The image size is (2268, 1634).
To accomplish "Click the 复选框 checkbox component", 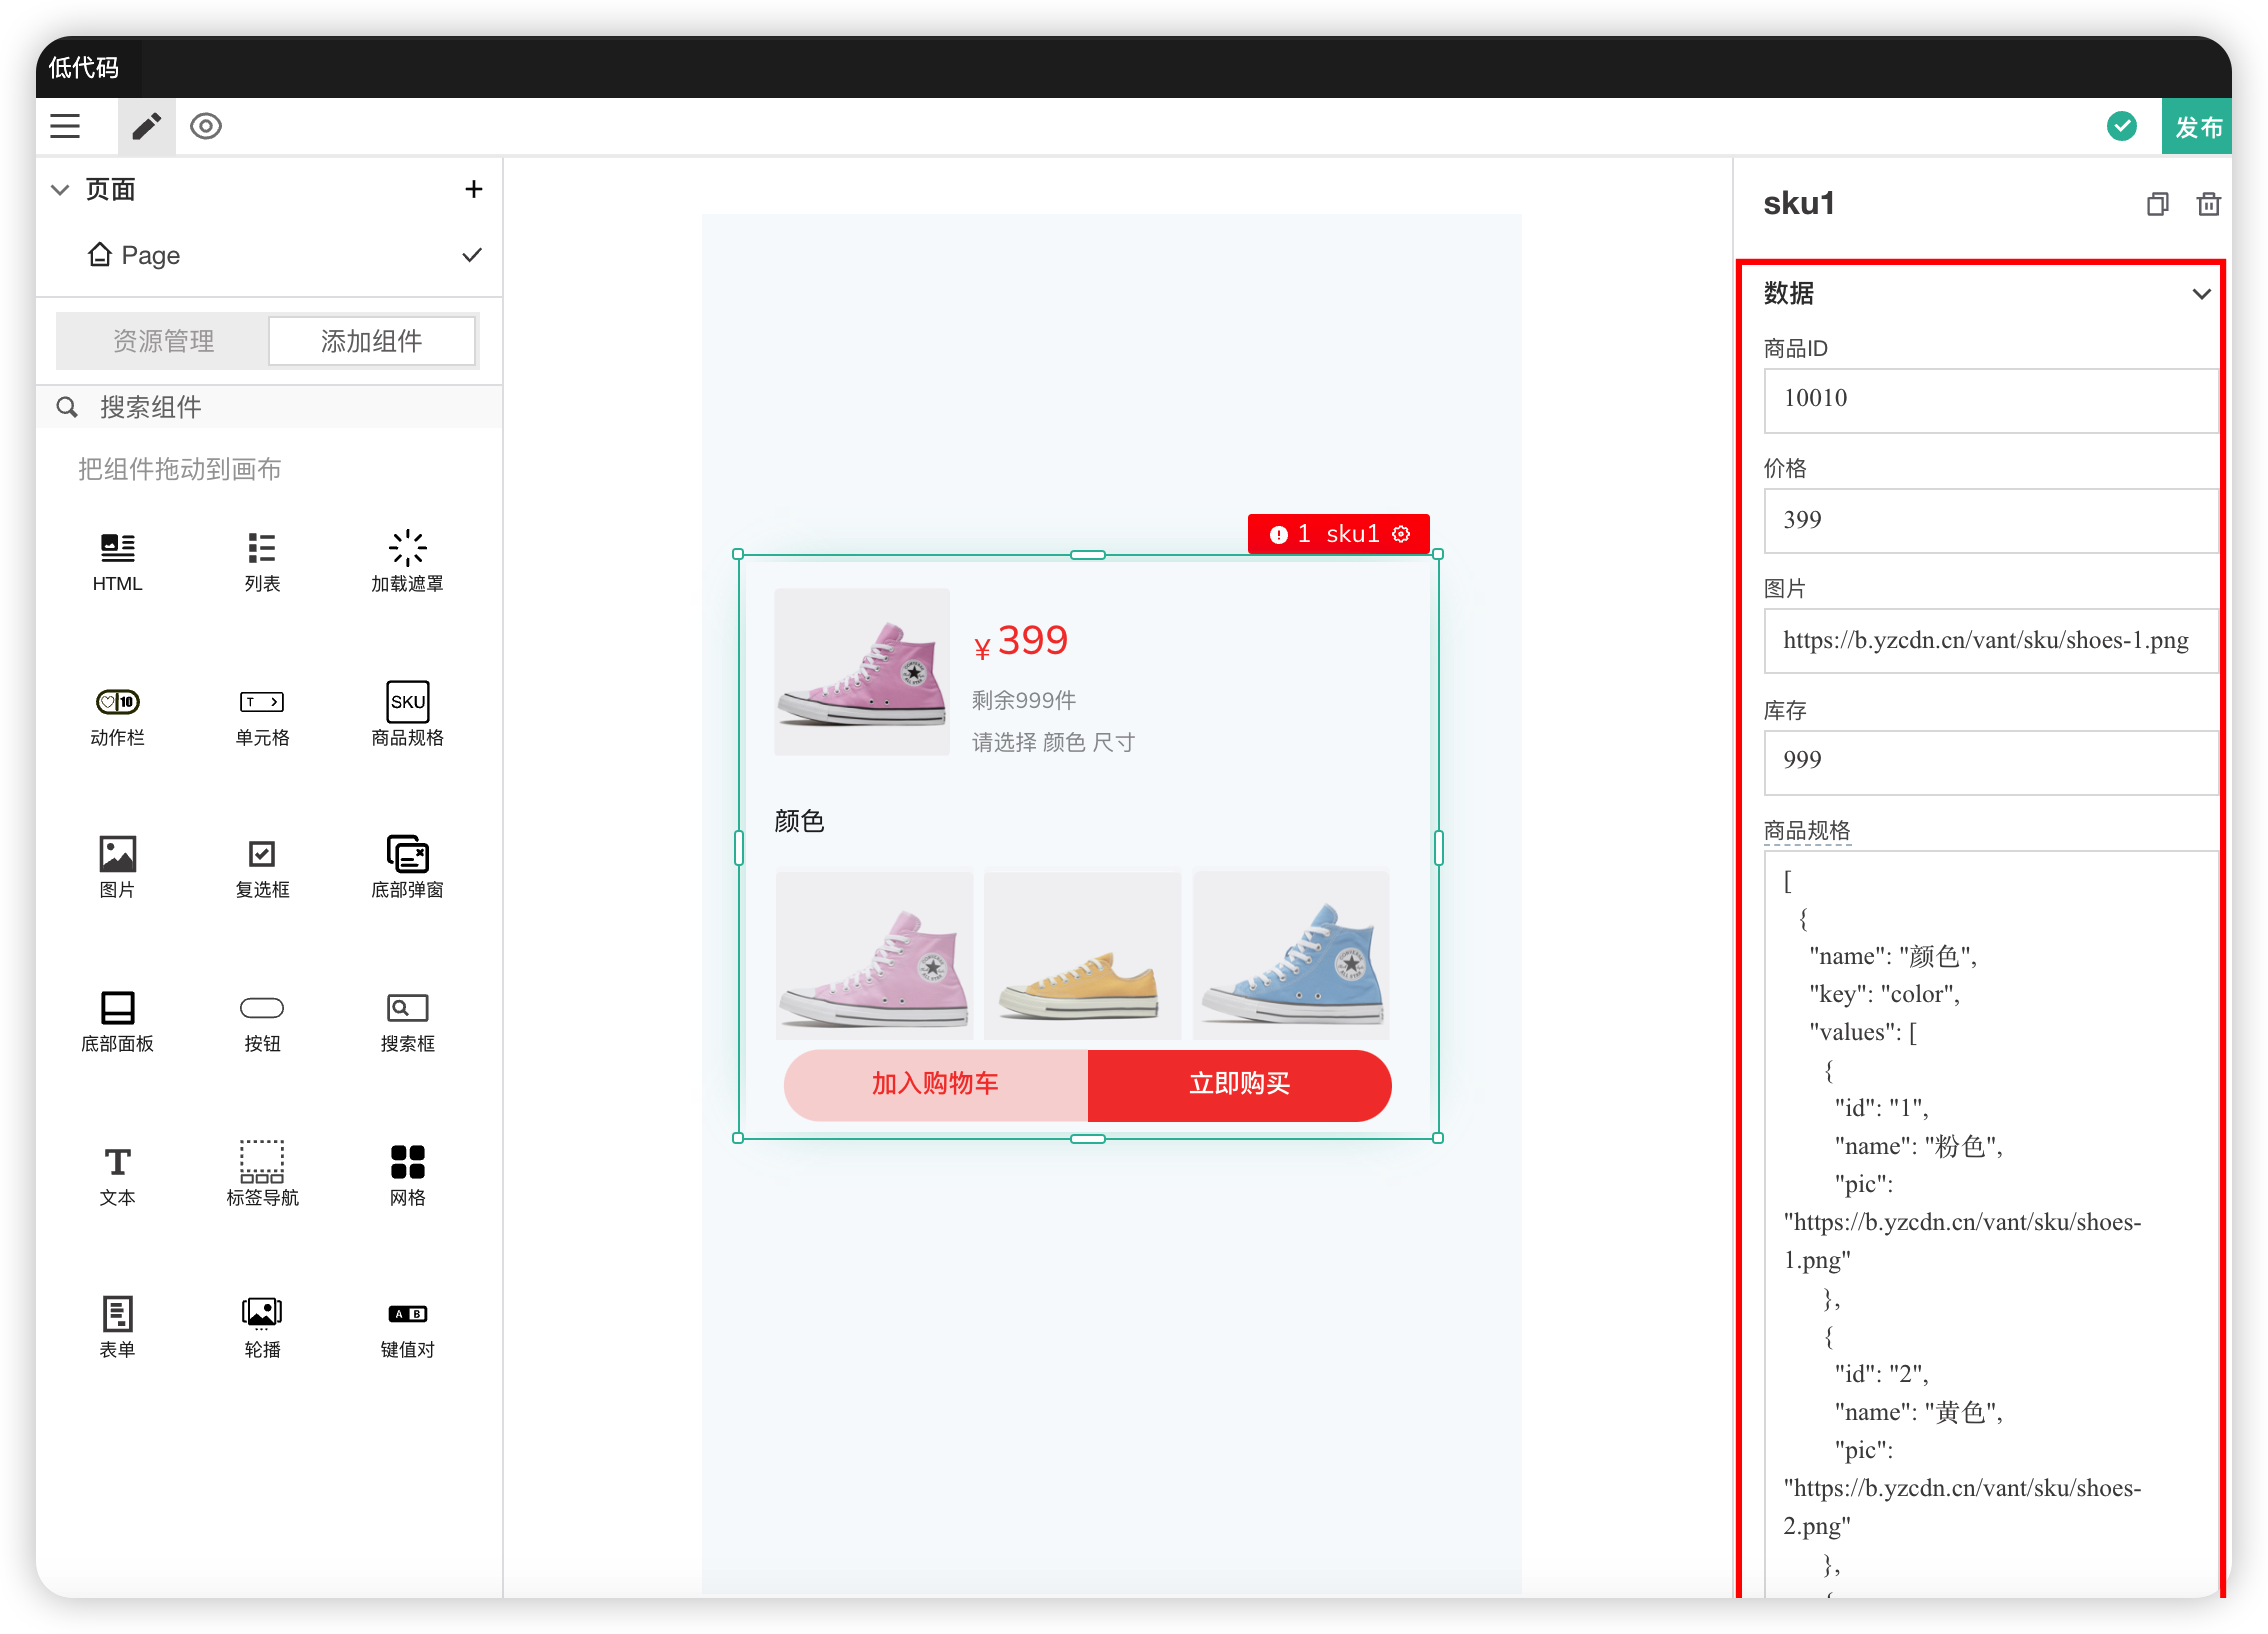I will click(x=262, y=855).
